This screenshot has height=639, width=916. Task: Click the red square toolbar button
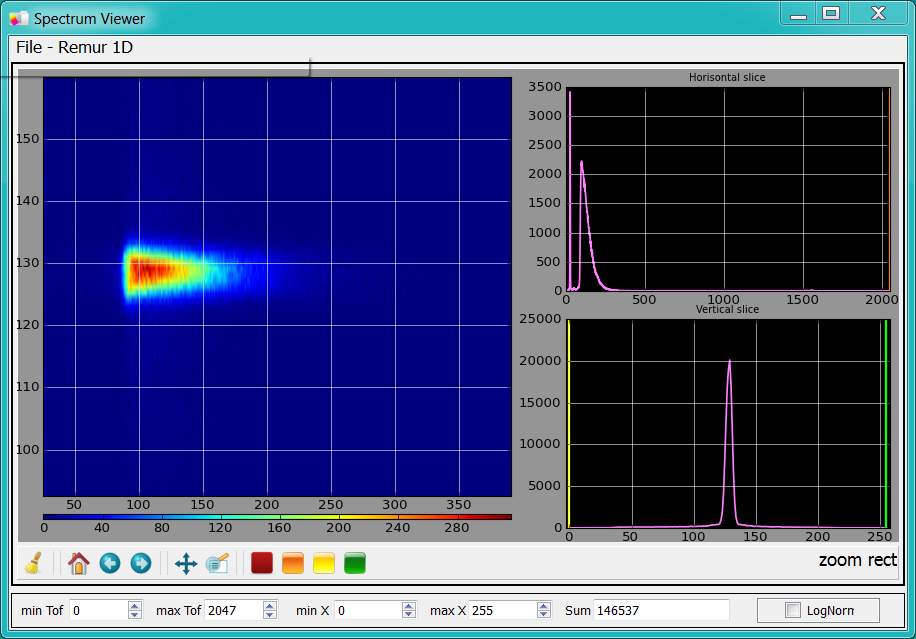[x=262, y=563]
